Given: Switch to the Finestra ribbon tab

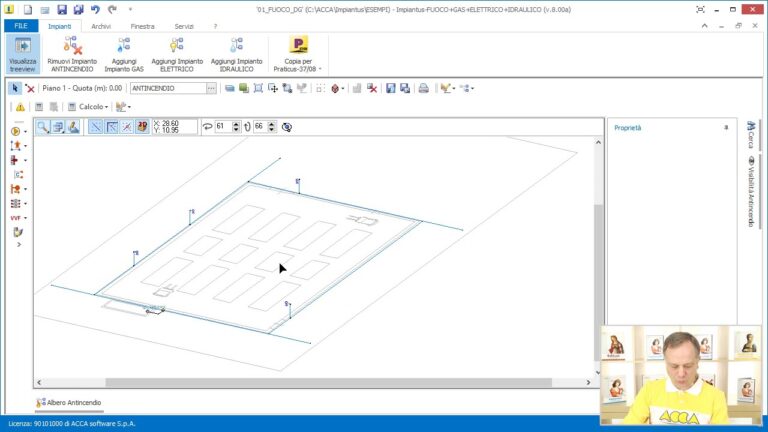Looking at the screenshot, I should [x=143, y=26].
